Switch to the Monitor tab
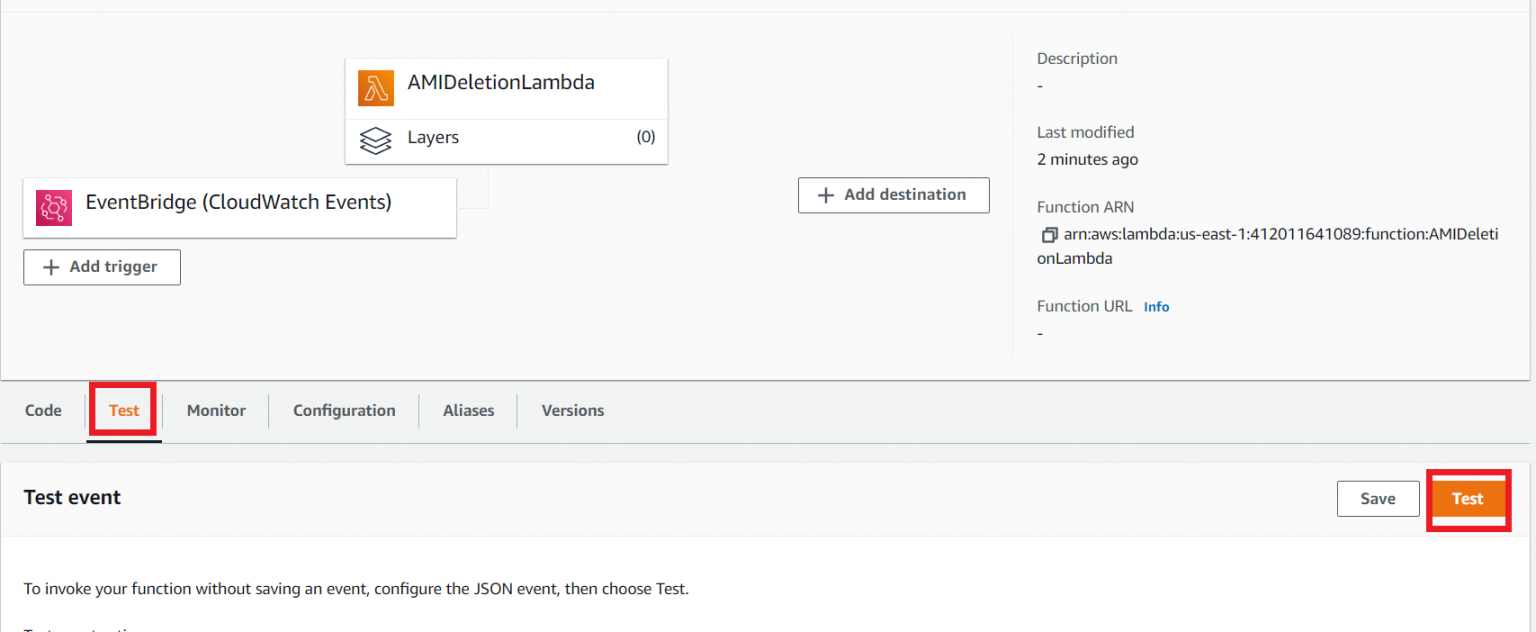This screenshot has height=632, width=1536. click(x=215, y=410)
